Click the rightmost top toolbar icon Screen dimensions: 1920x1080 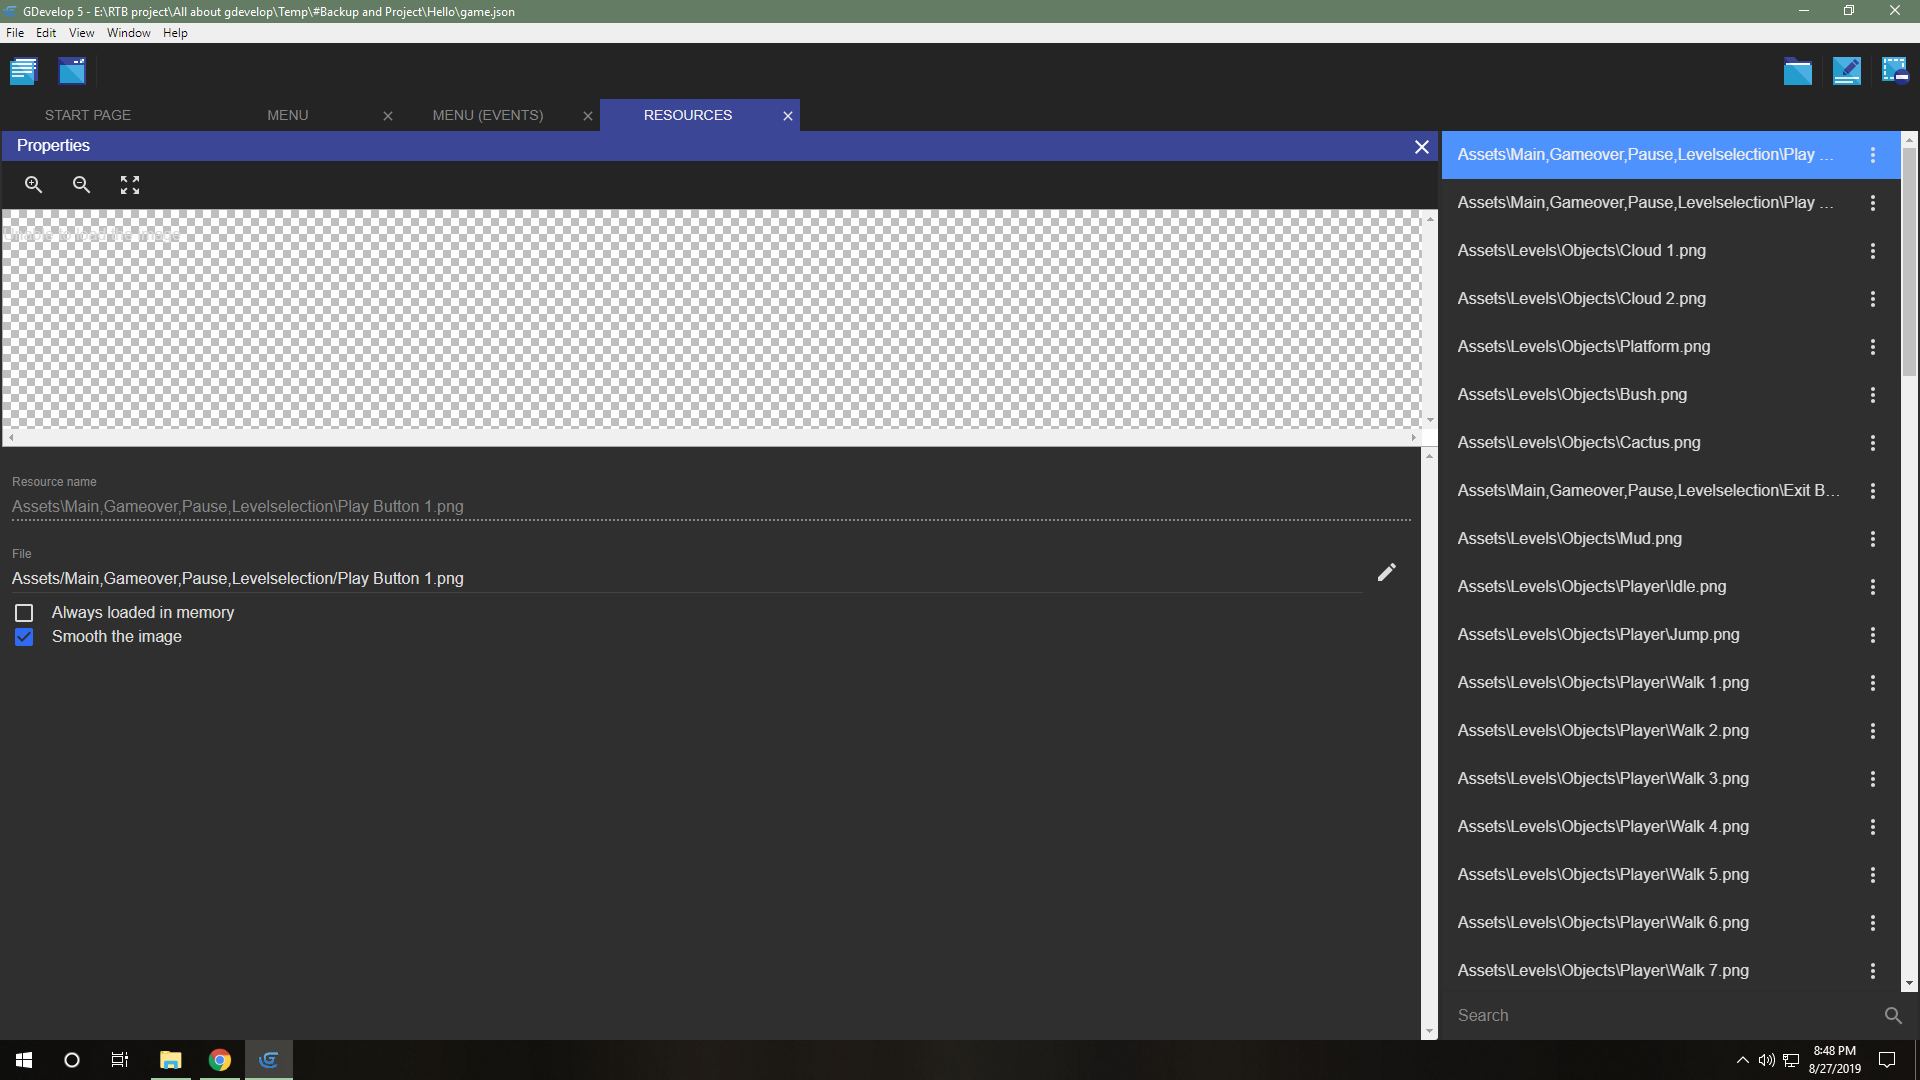(x=1895, y=71)
